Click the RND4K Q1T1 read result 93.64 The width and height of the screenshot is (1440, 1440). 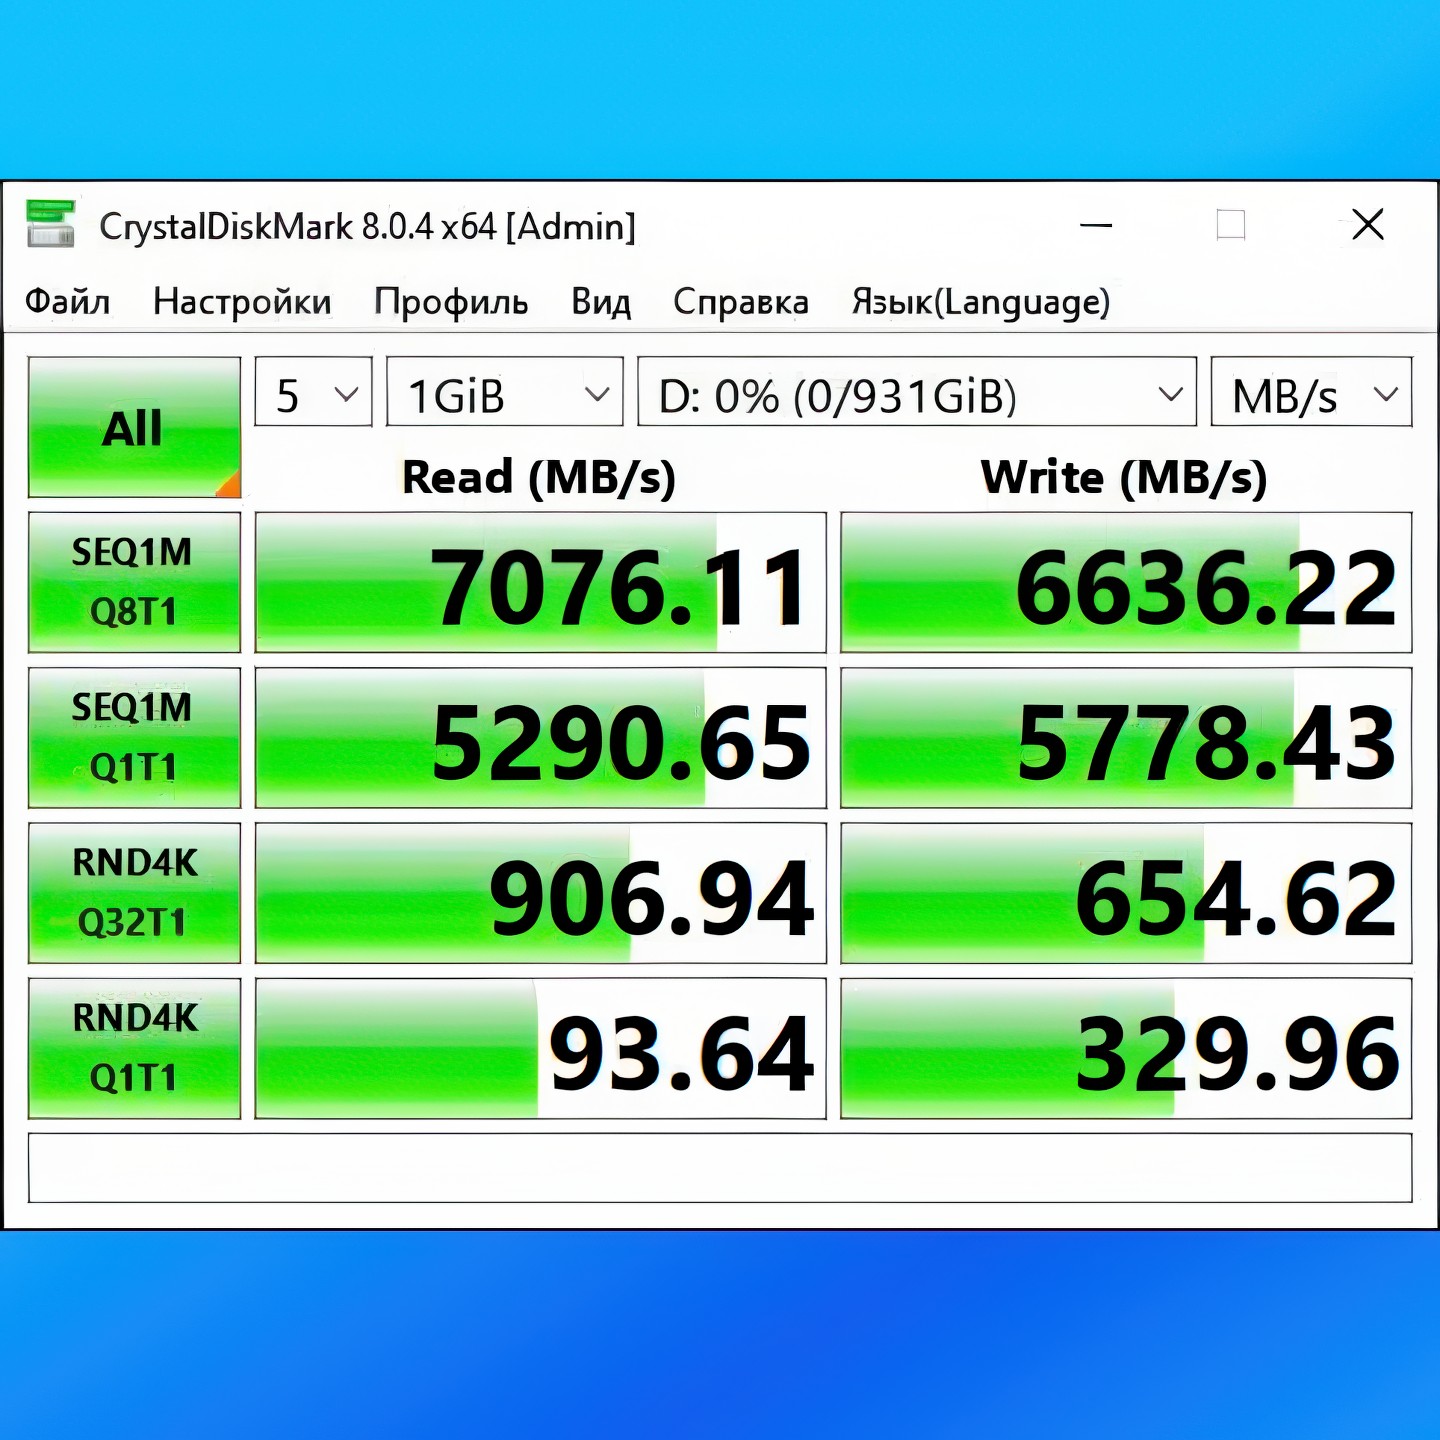click(x=541, y=1048)
